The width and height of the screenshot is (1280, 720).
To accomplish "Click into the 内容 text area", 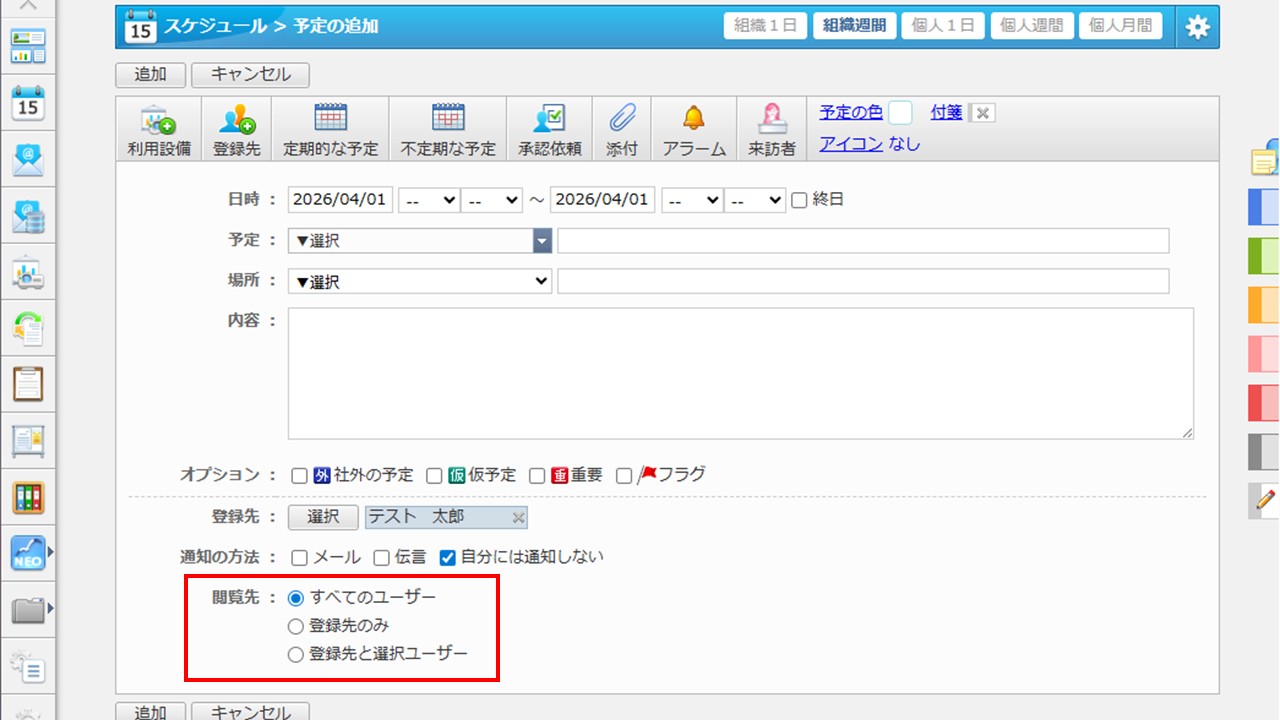I will (740, 373).
